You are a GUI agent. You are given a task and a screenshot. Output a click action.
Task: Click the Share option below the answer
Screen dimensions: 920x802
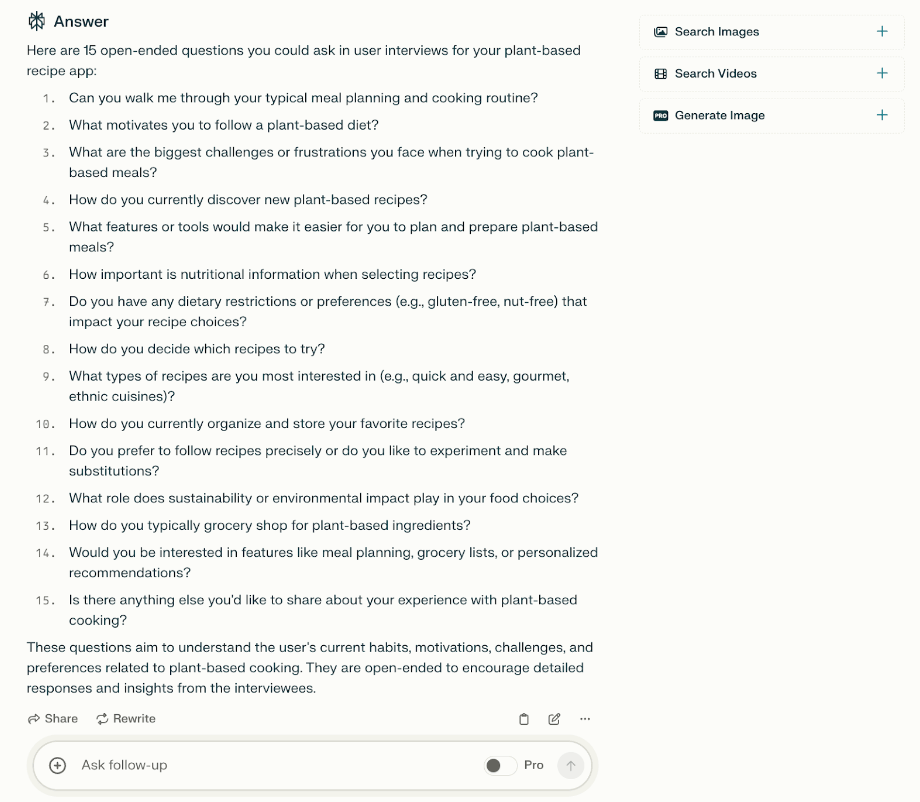pyautogui.click(x=52, y=718)
